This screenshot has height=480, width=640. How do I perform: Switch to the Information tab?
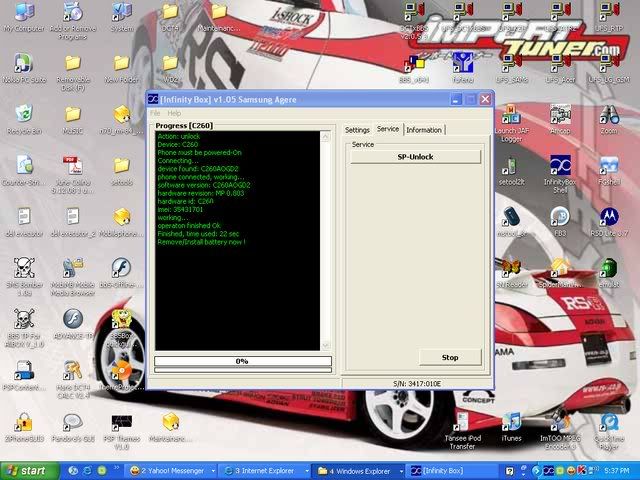click(x=424, y=130)
